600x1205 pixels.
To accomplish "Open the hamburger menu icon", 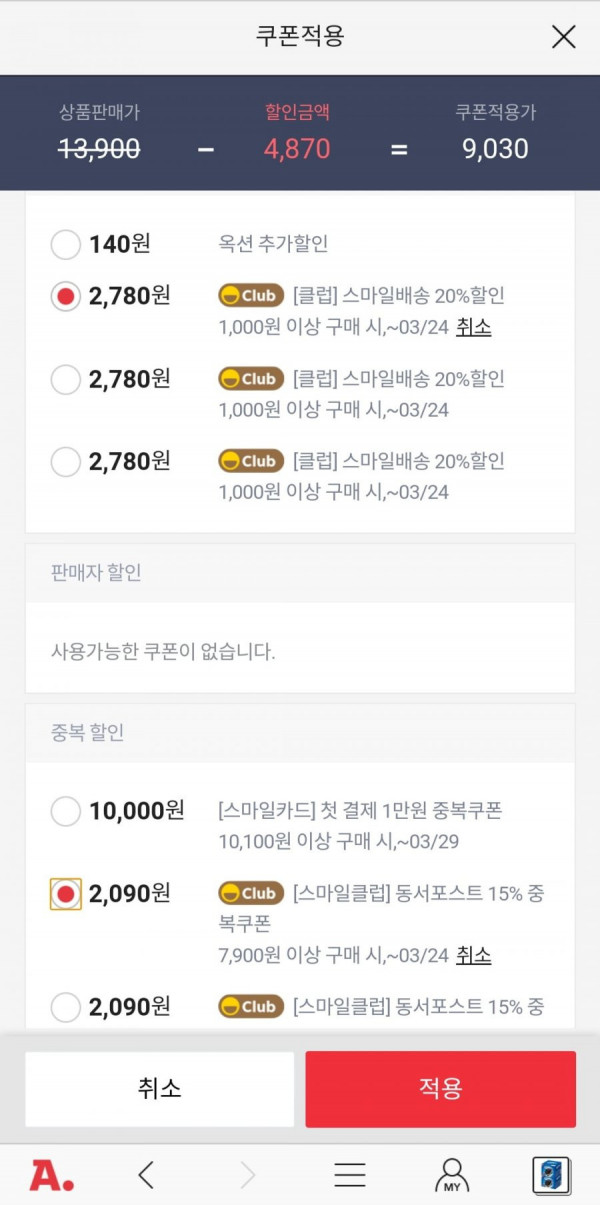I will pos(350,1175).
